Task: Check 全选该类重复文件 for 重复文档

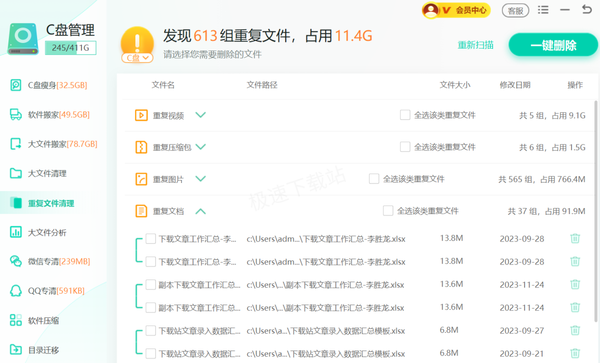Action: click(388, 211)
